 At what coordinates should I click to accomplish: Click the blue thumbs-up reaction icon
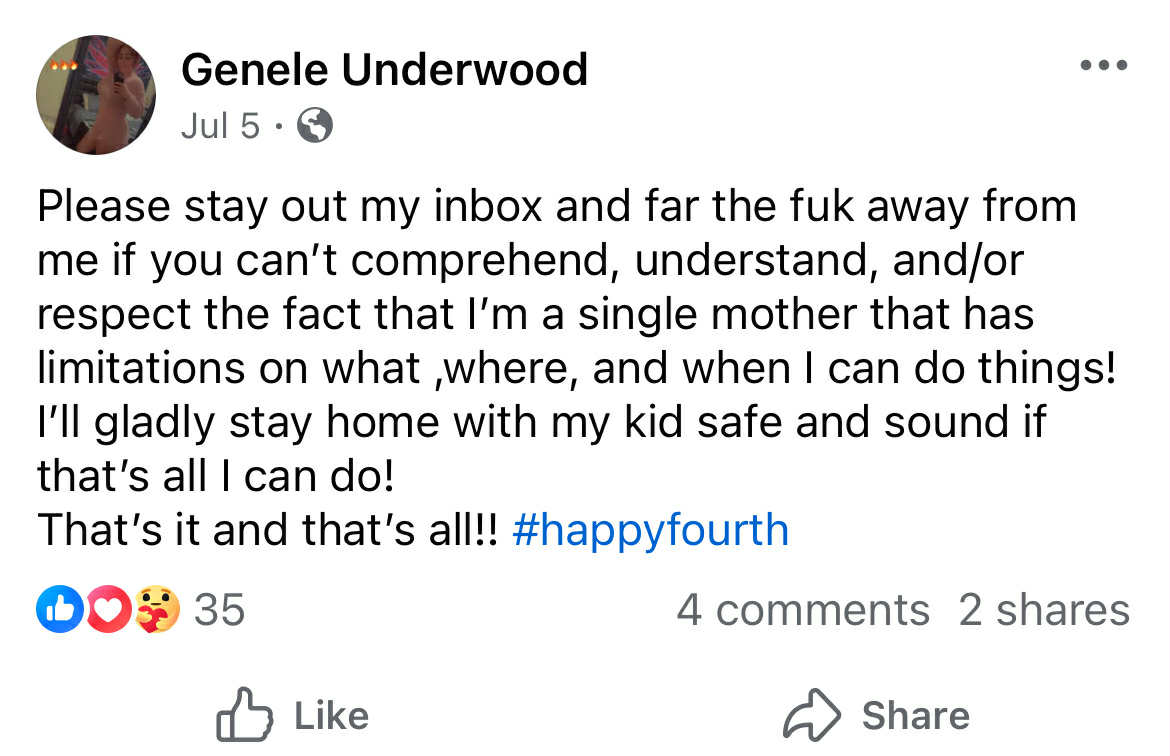tap(55, 610)
